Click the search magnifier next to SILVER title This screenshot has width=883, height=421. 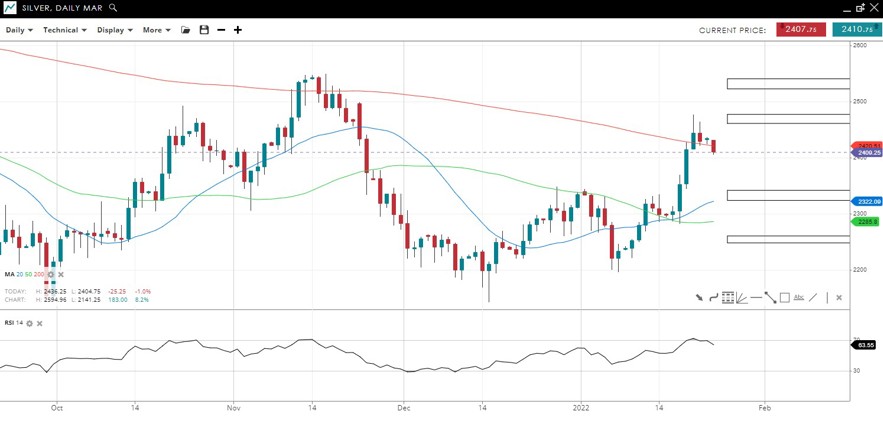[113, 8]
